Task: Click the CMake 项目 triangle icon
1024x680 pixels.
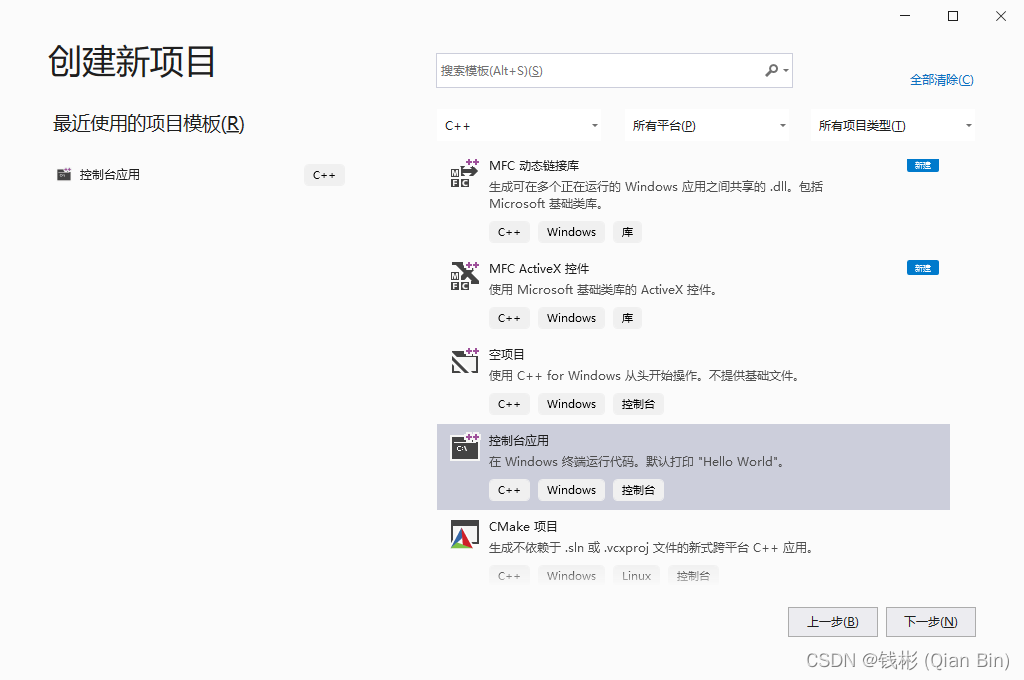Action: 464,534
